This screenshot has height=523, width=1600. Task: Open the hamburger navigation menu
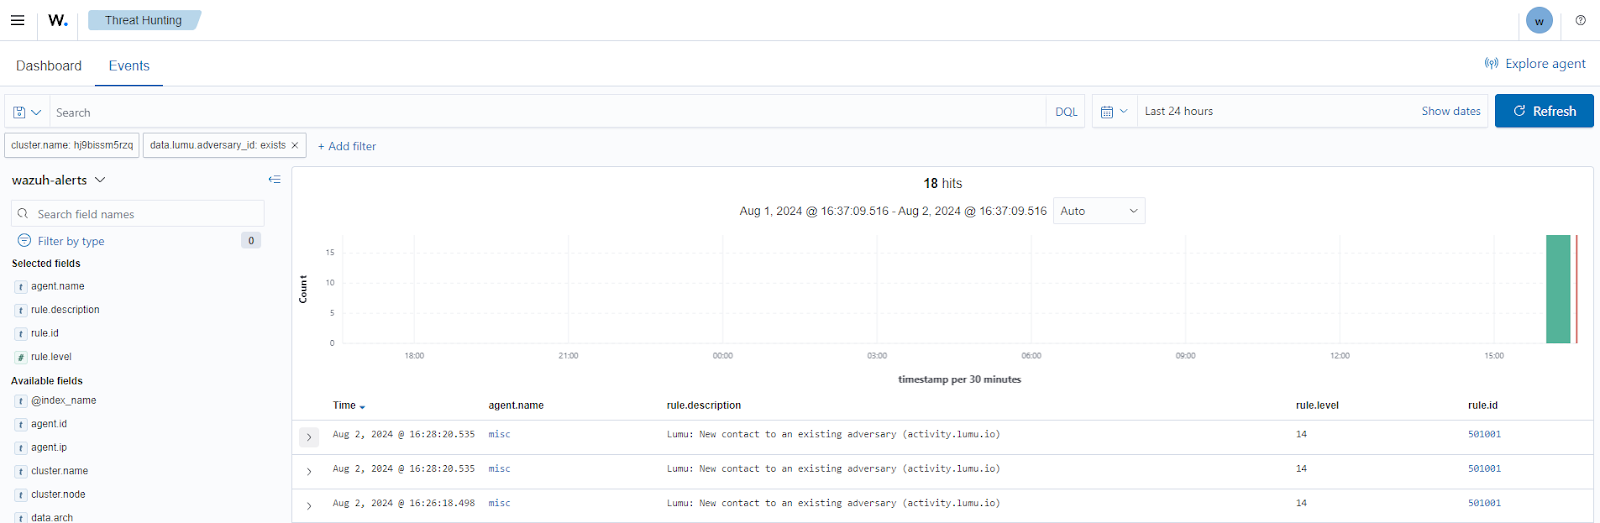point(17,20)
